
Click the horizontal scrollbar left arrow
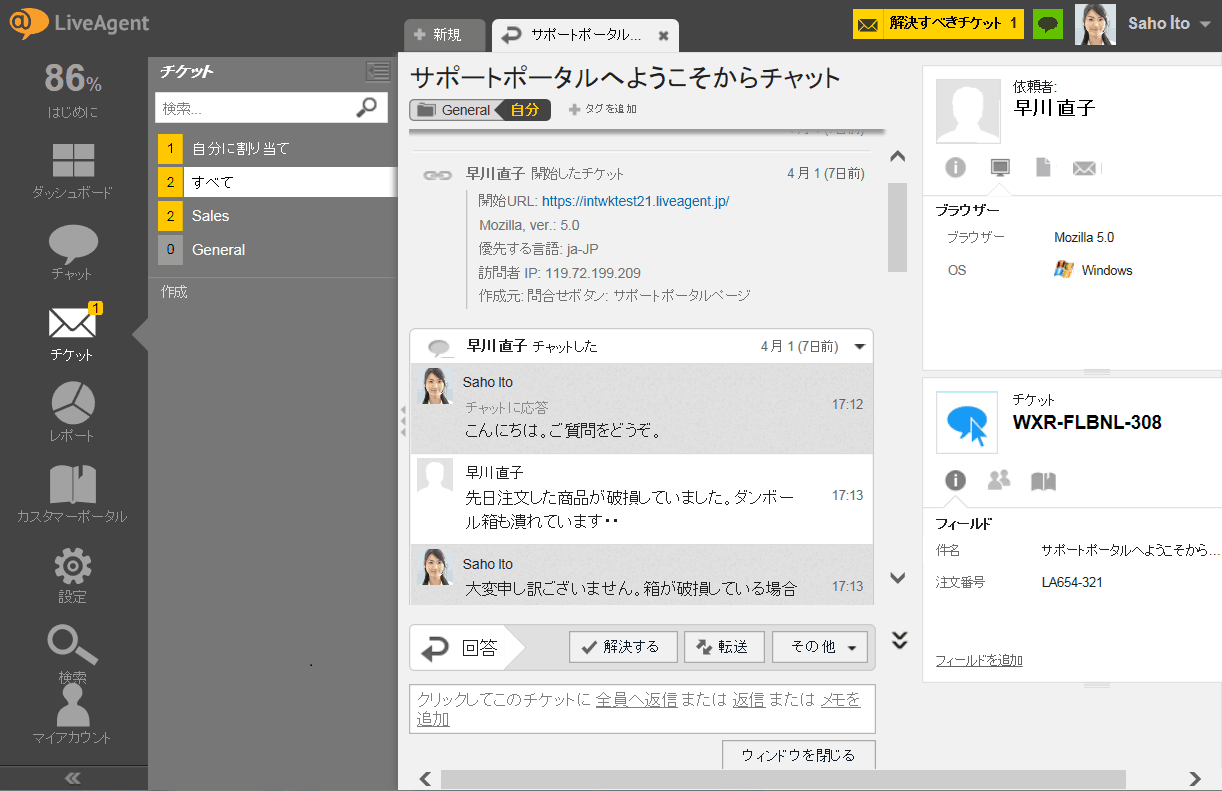tap(425, 779)
